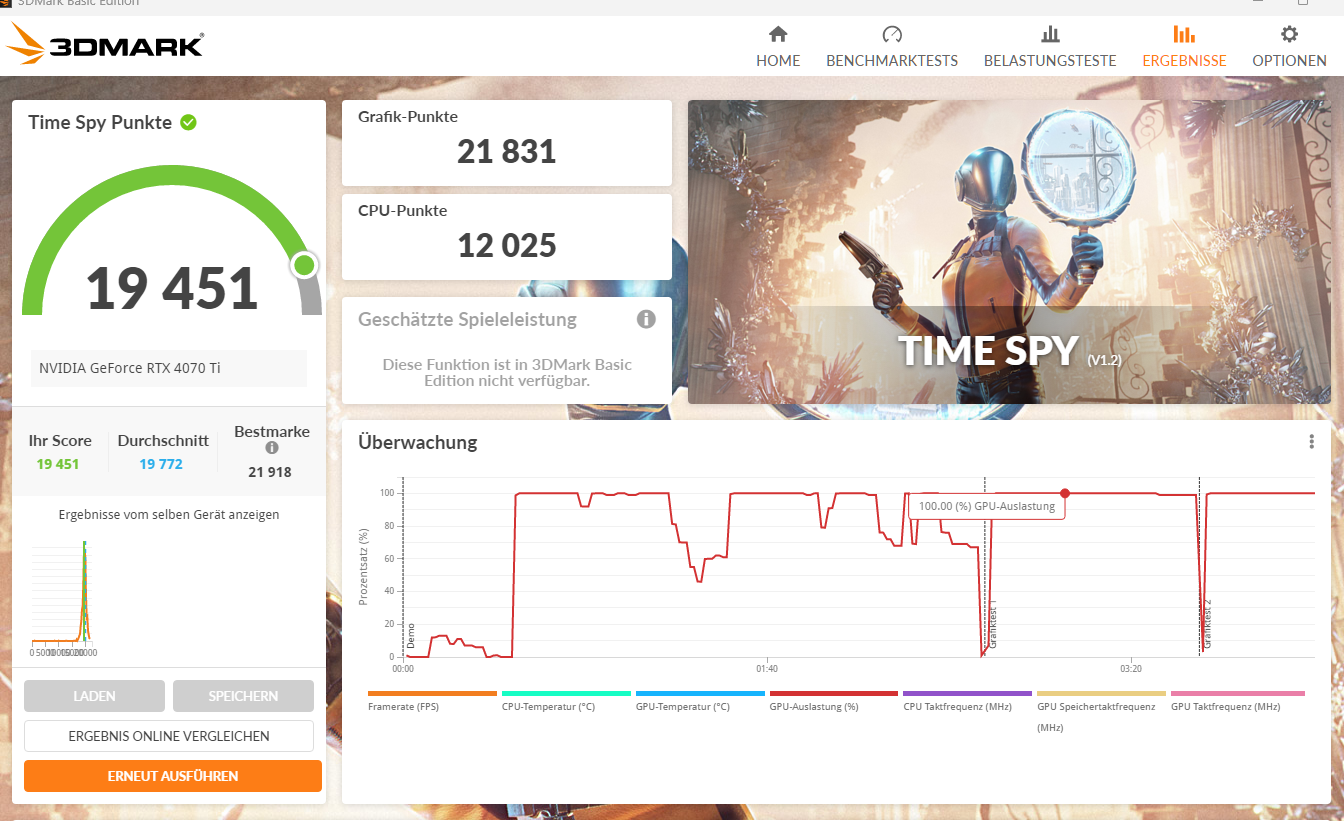Click the Geschätzte Spieleleistung heading
The width and height of the screenshot is (1344, 821).
click(467, 320)
